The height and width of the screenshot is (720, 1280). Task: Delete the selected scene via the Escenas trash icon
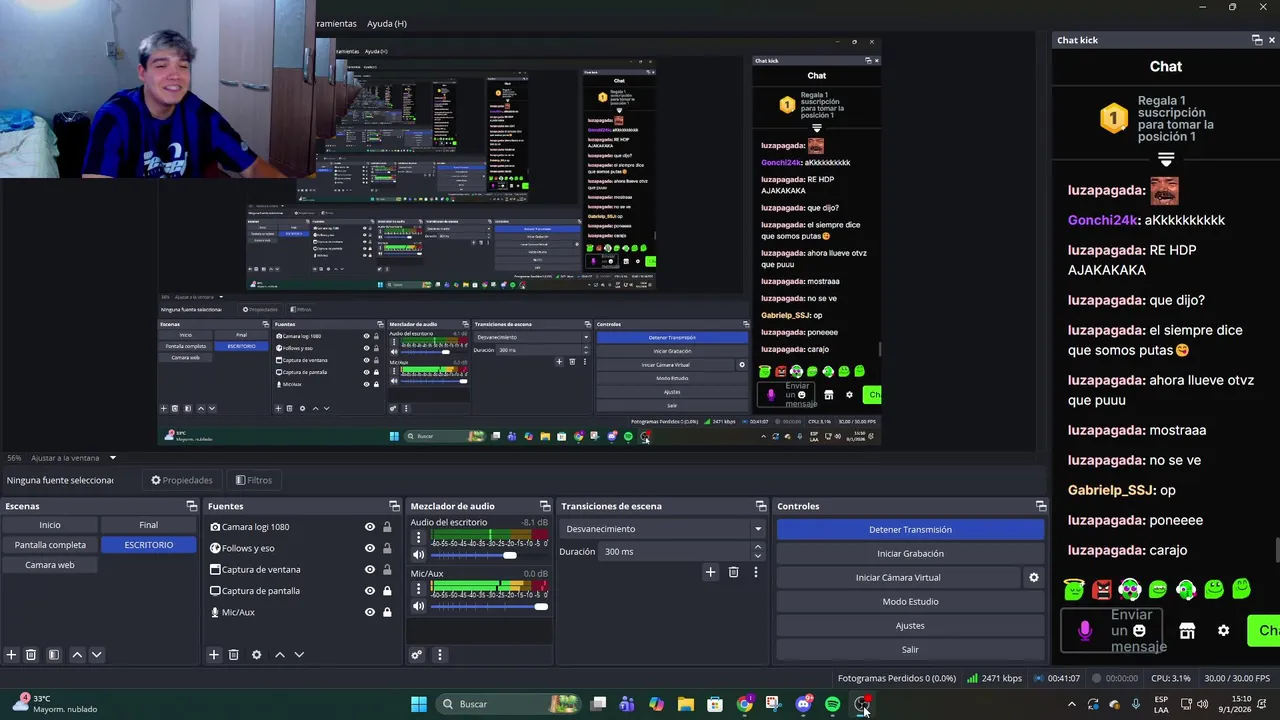[x=31, y=655]
